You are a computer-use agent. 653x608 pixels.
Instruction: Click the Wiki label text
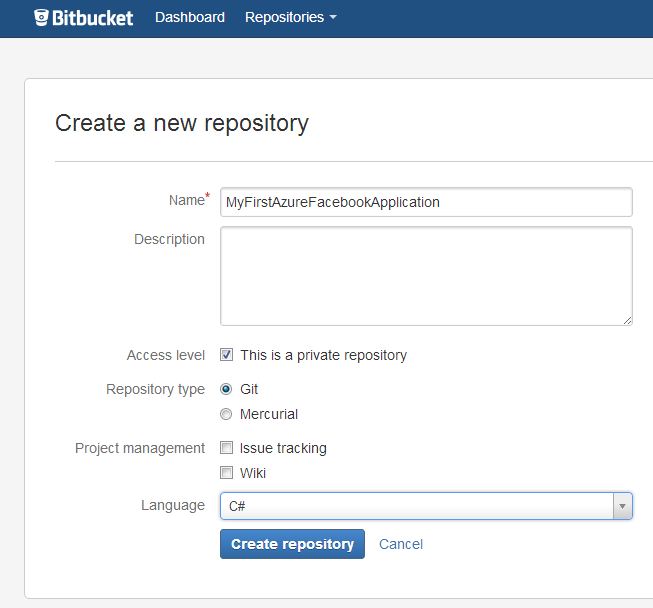253,473
